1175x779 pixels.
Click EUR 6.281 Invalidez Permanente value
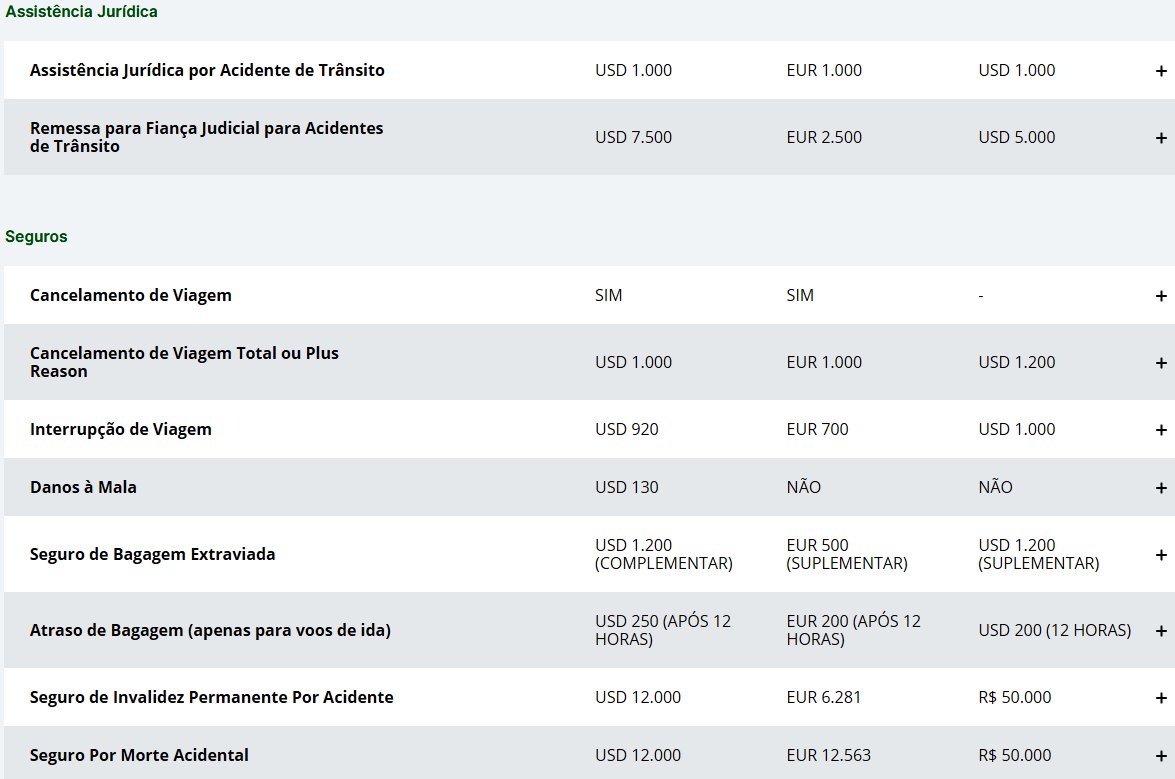pos(824,697)
